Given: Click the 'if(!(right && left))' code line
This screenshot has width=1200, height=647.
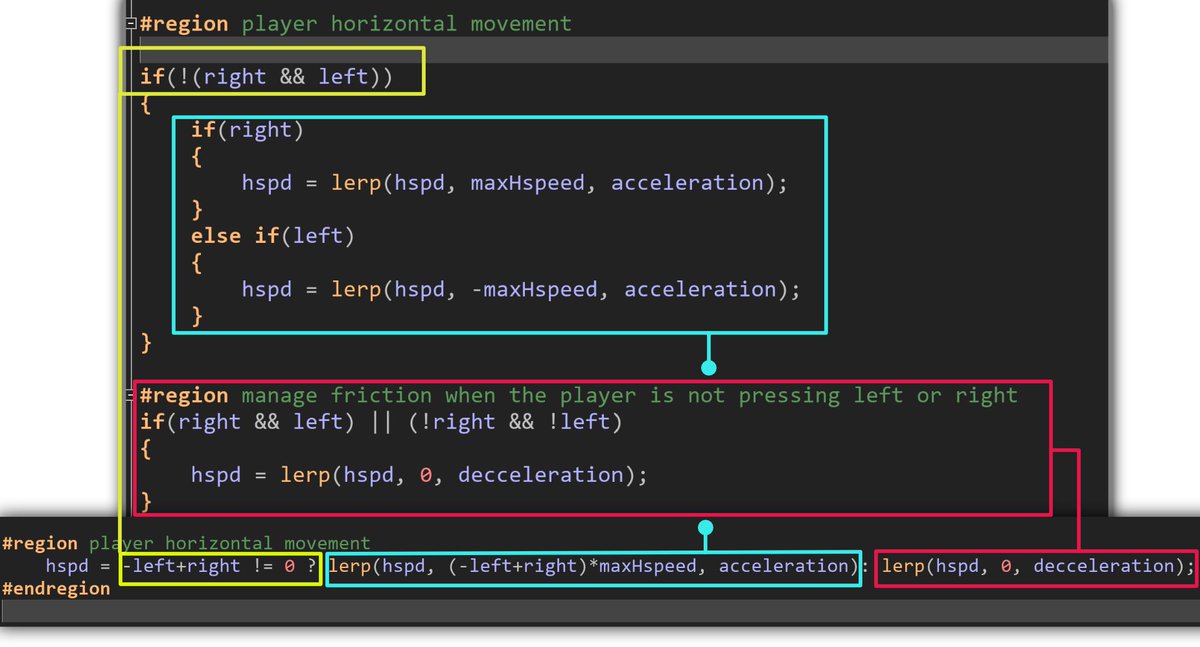Looking at the screenshot, I should (x=266, y=76).
